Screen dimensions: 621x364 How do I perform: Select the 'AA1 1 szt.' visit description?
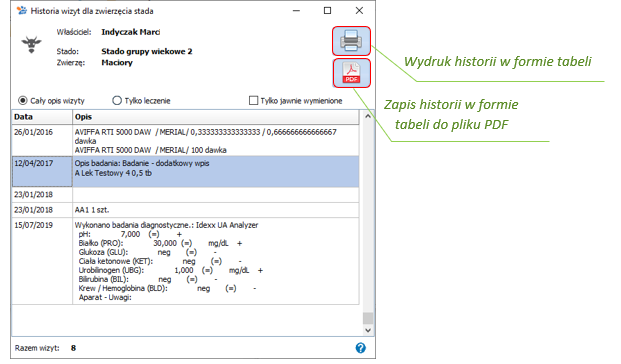click(92, 210)
